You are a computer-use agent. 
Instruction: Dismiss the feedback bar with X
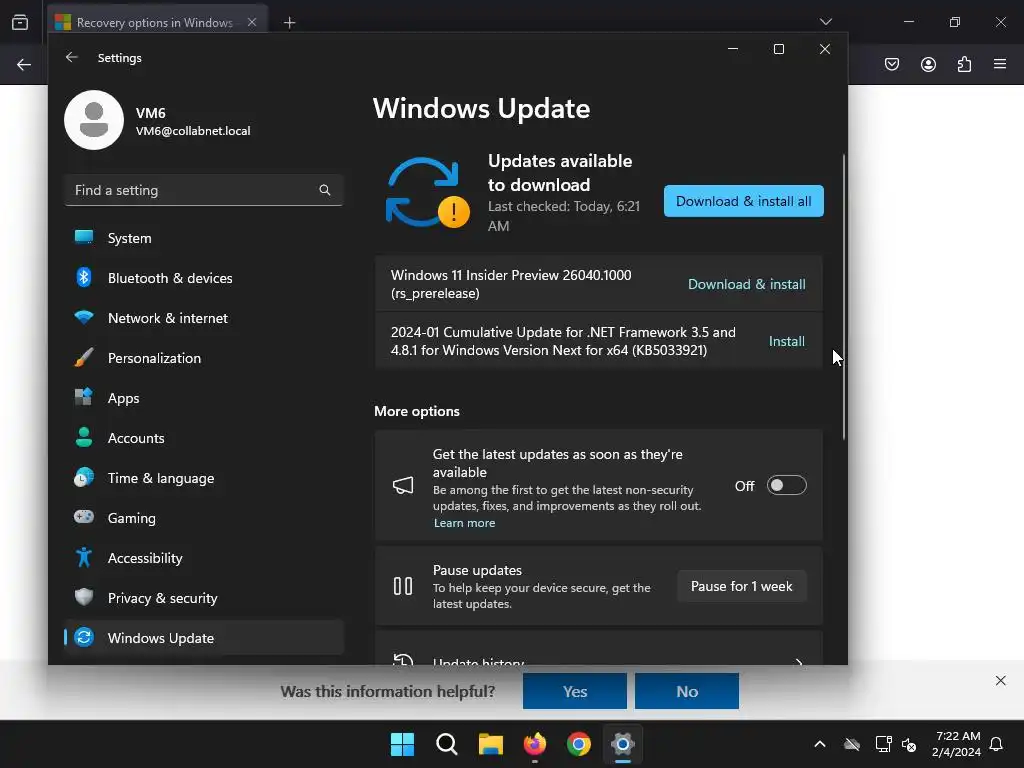[x=1000, y=680]
